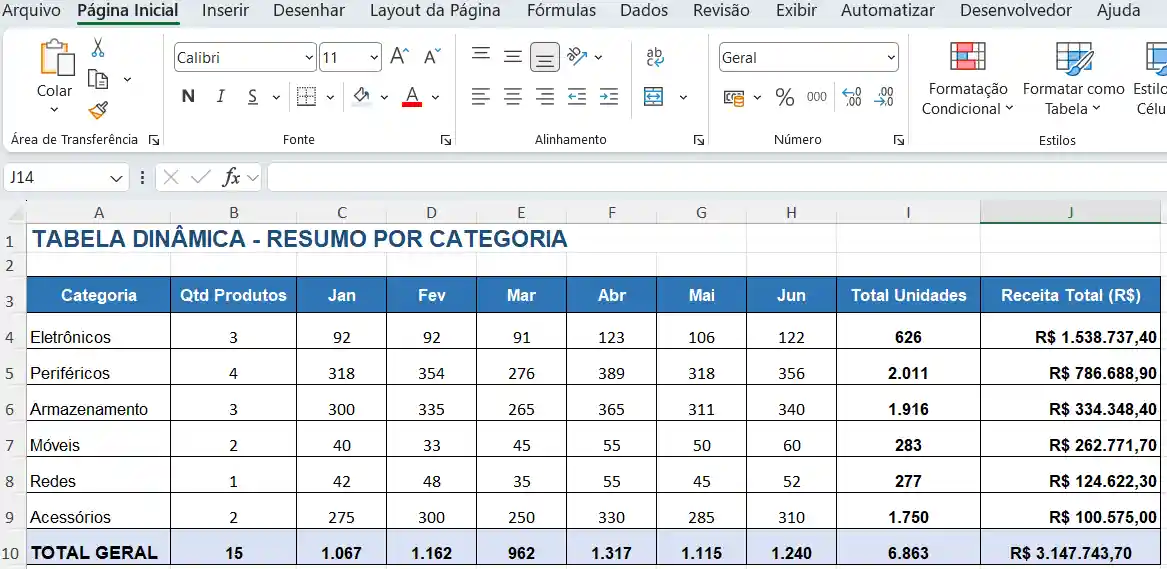Image resolution: width=1167 pixels, height=569 pixels.
Task: Apply thousands separator 000 style
Action: pyautogui.click(x=816, y=97)
